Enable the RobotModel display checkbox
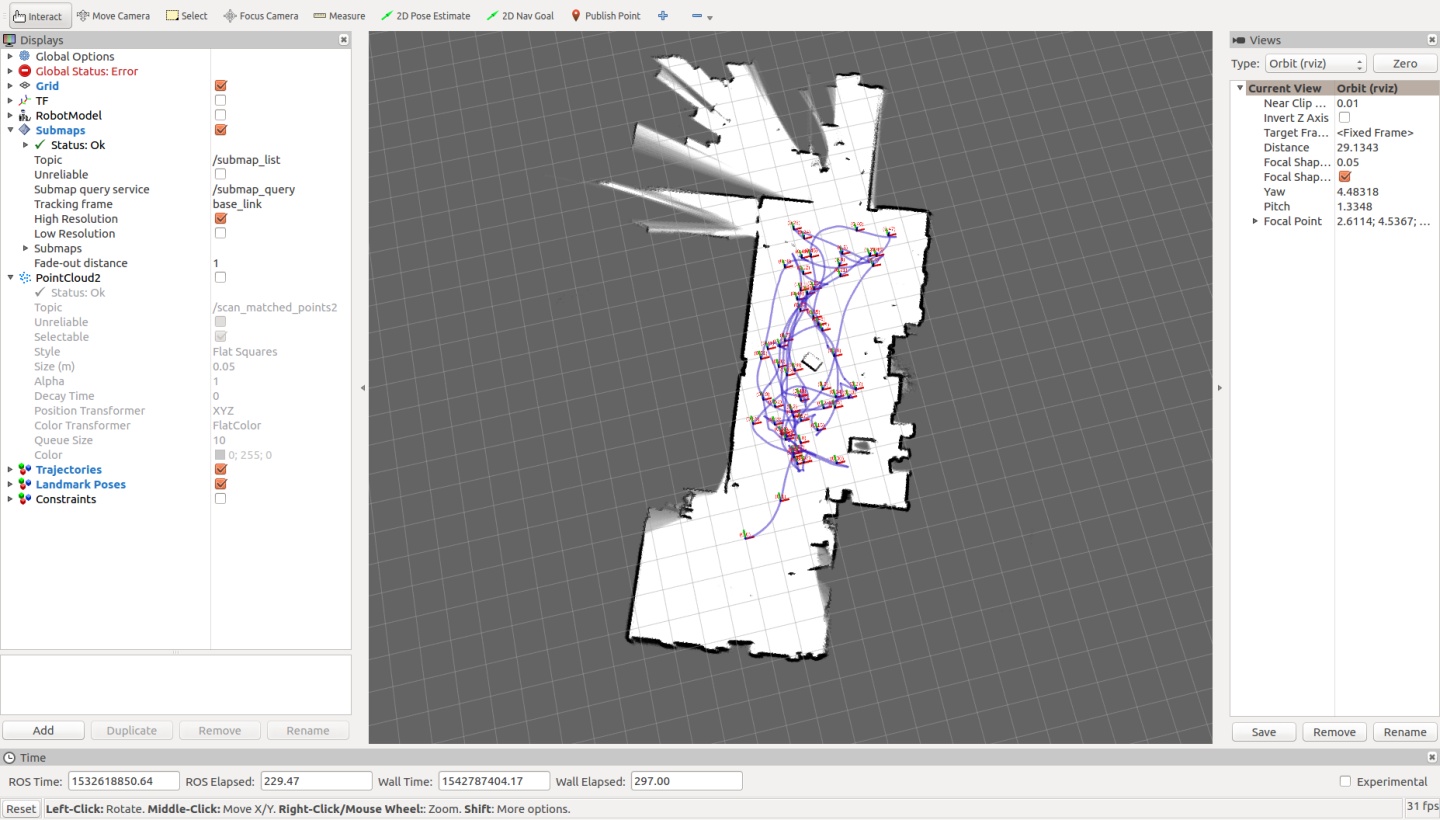 pos(220,115)
